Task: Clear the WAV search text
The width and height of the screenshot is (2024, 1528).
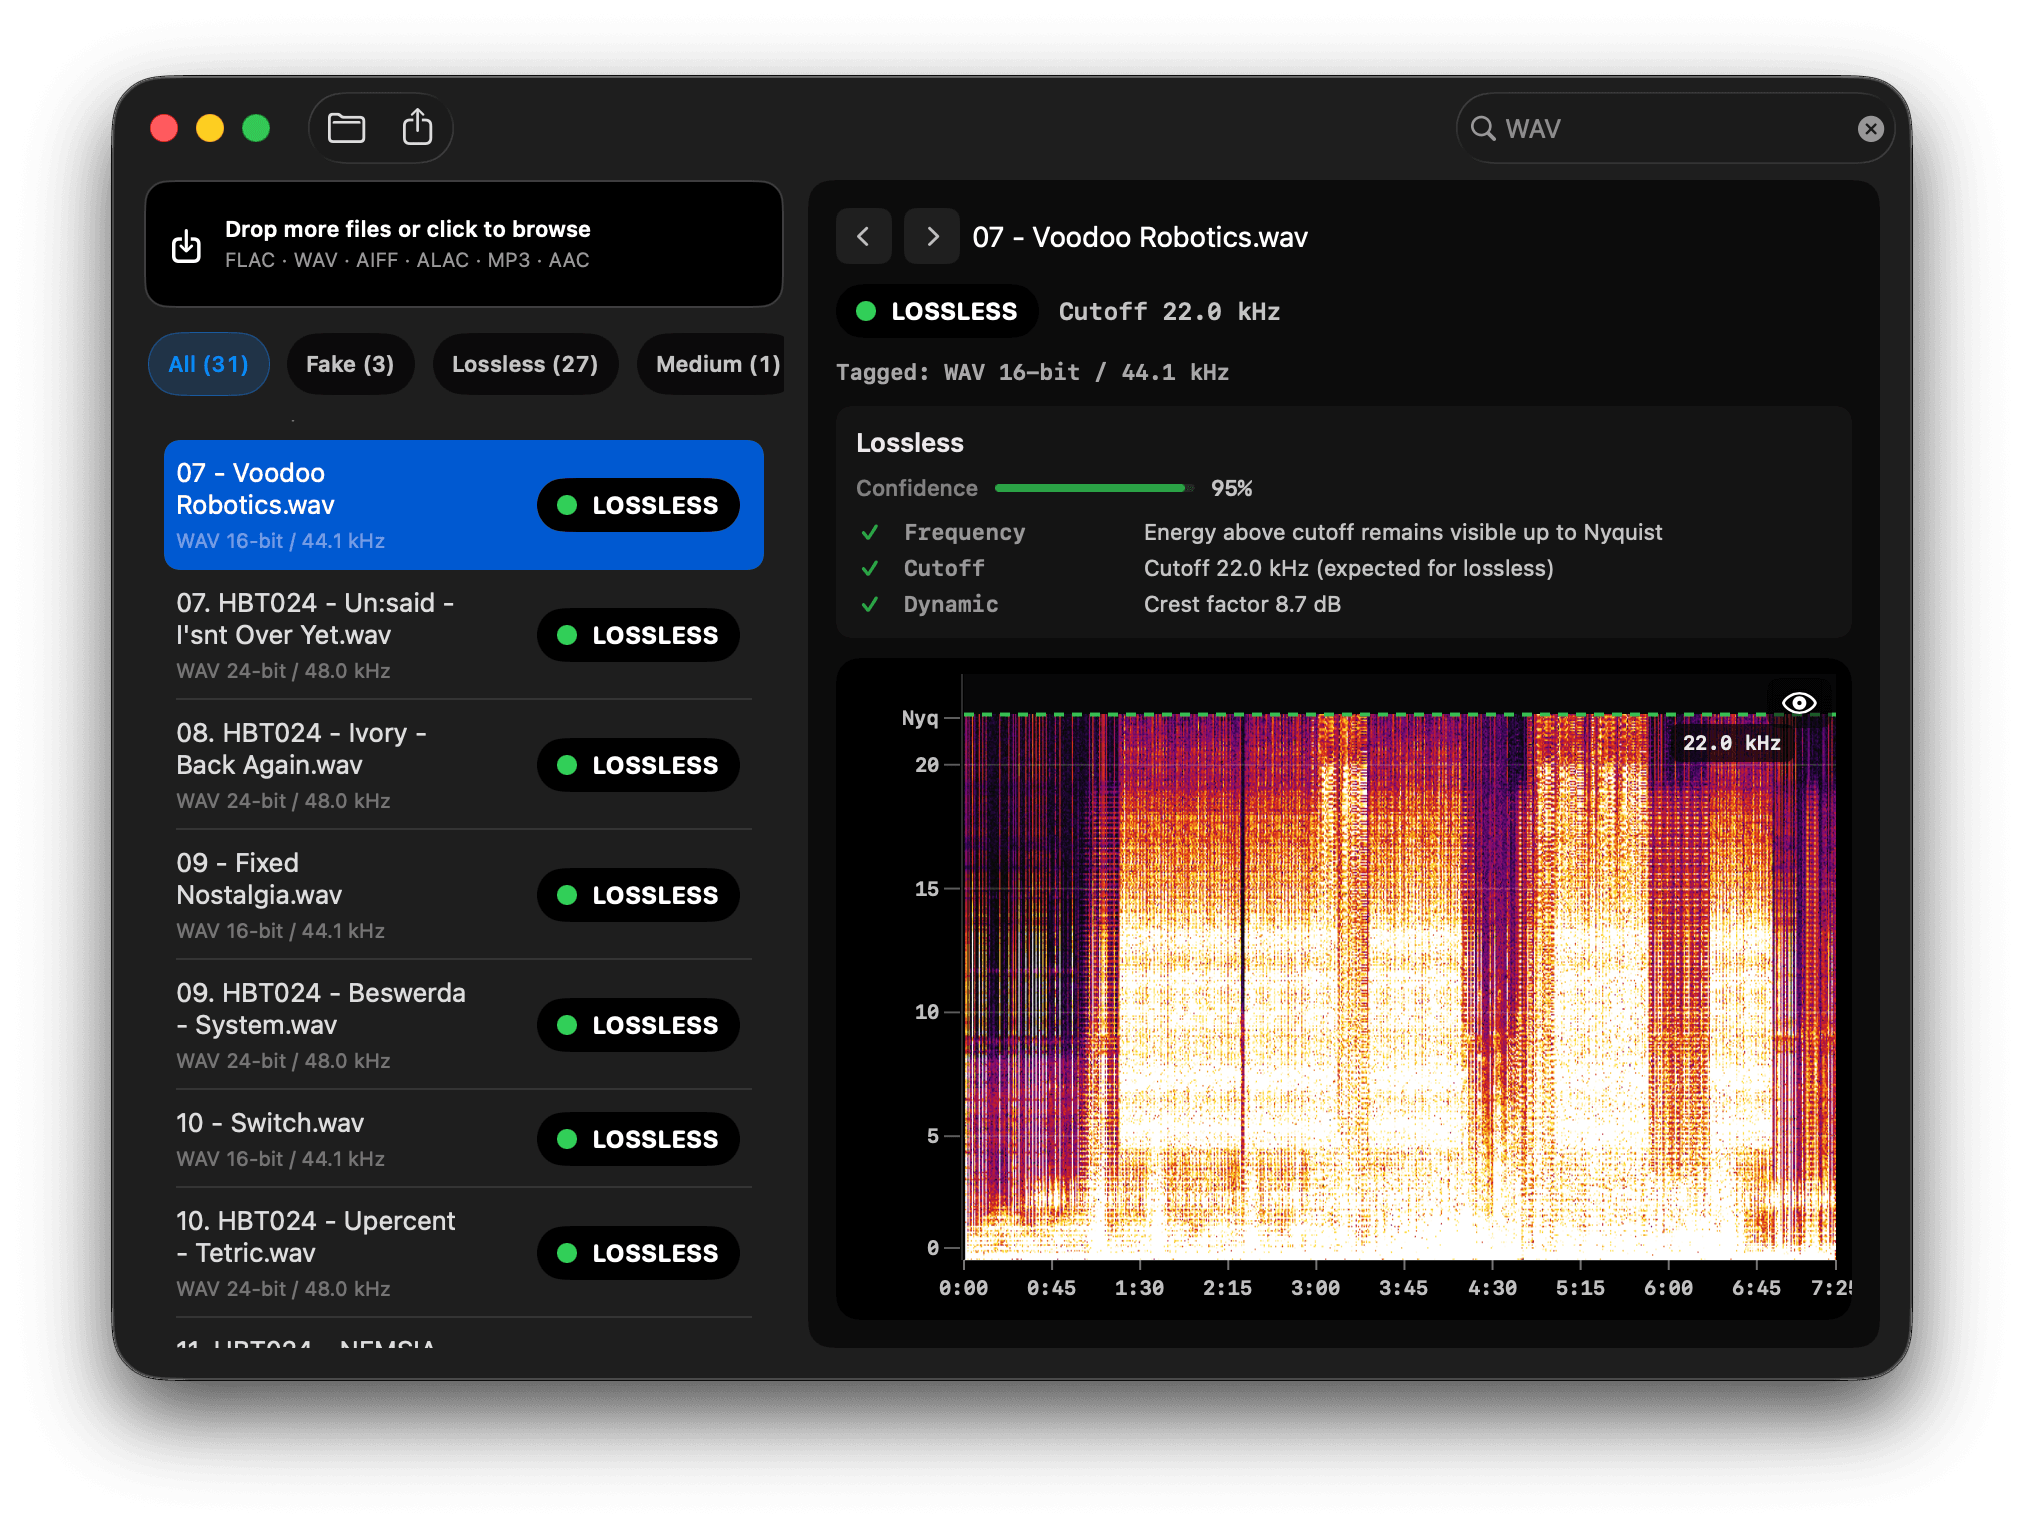Action: [1870, 128]
